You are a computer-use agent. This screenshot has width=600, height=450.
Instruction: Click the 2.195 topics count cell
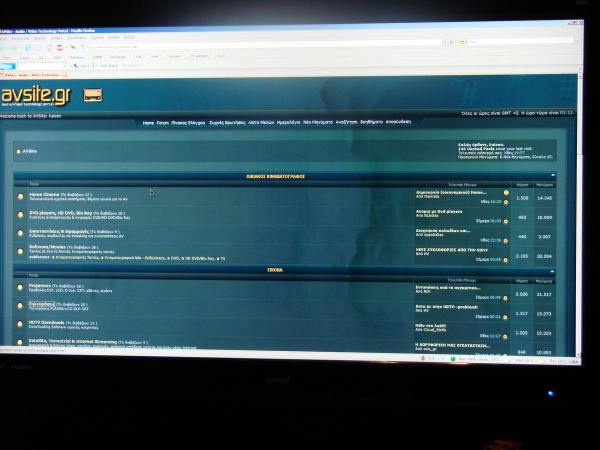coord(522,256)
